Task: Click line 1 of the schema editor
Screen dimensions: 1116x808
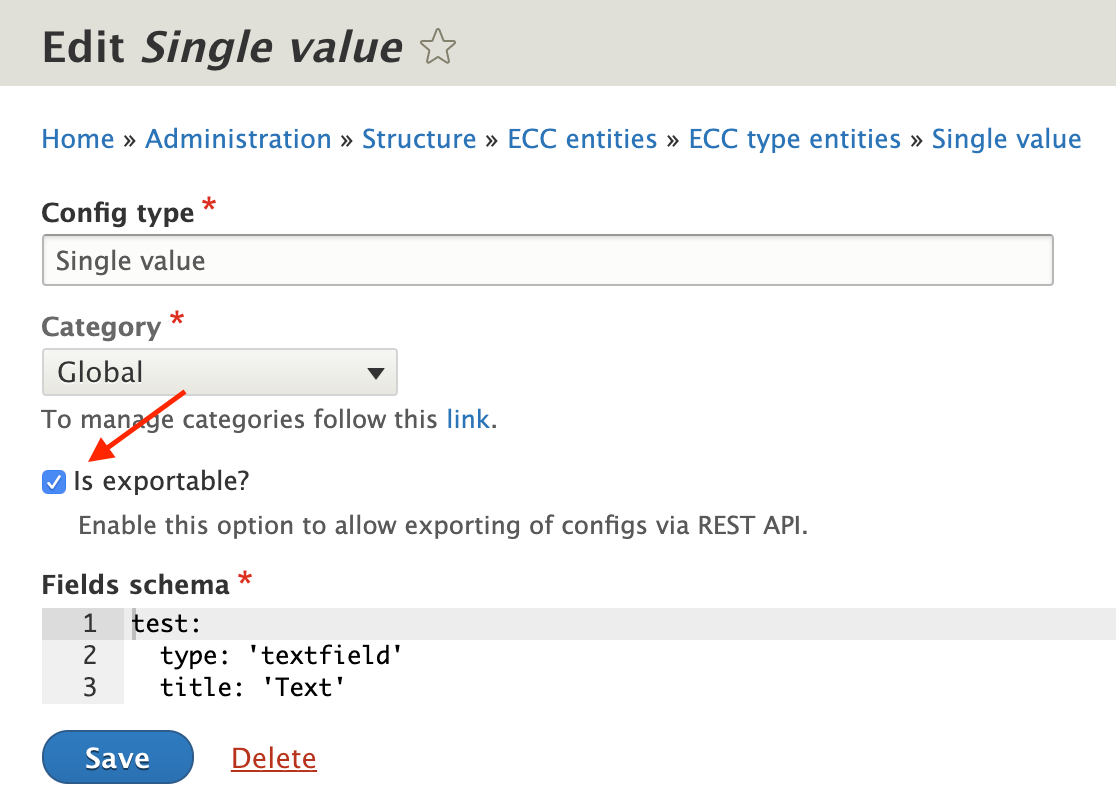Action: [x=300, y=623]
